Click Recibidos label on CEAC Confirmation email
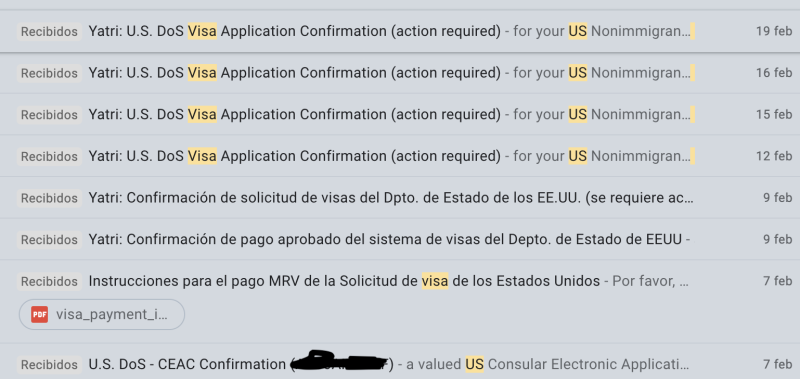800x379 pixels. [x=49, y=365]
